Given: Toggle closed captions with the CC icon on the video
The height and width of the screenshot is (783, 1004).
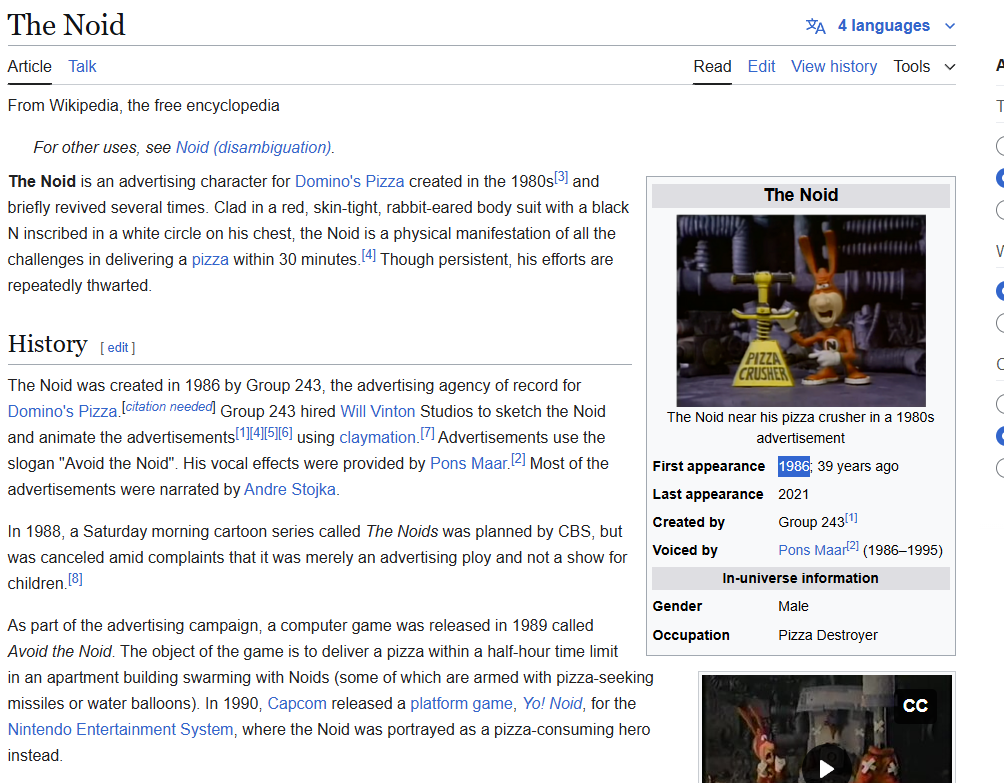Looking at the screenshot, I should point(915,706).
